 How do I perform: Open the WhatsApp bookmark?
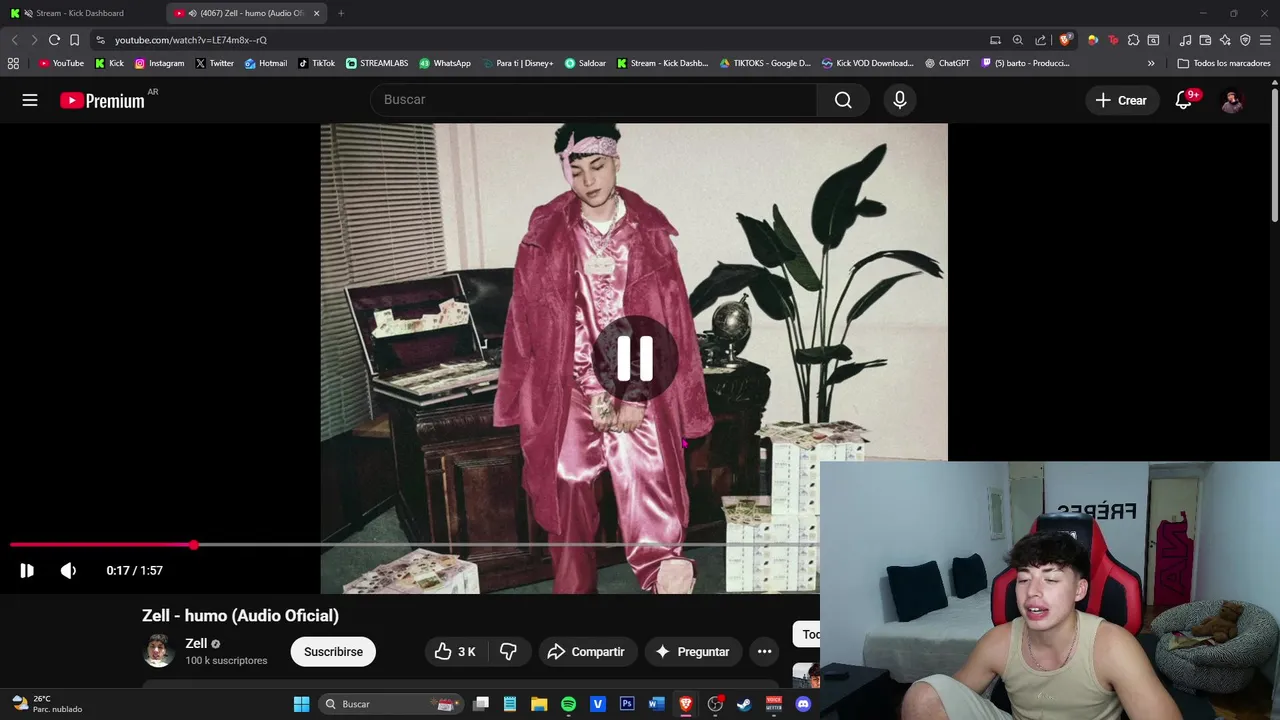point(445,63)
